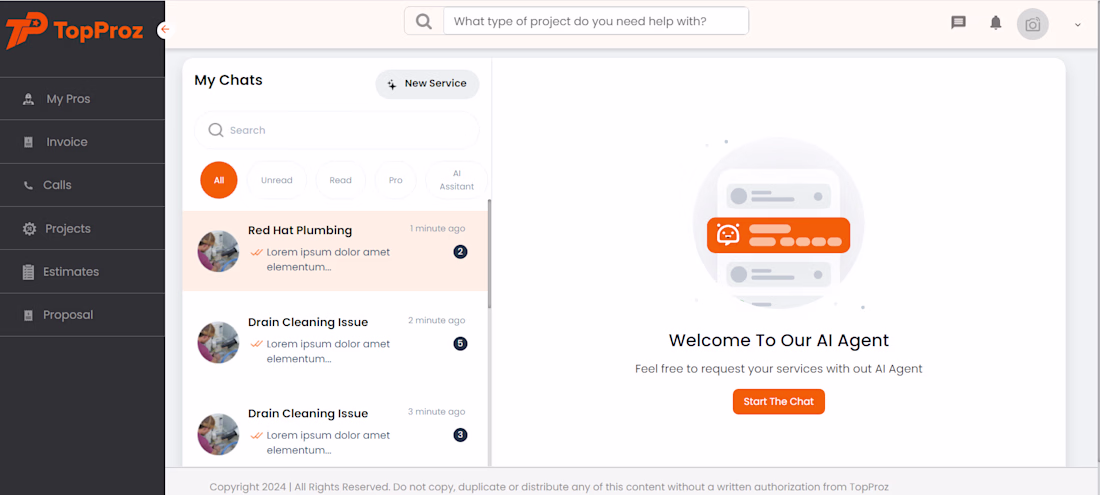
Task: Click the TopProz logo
Action: coord(74,30)
